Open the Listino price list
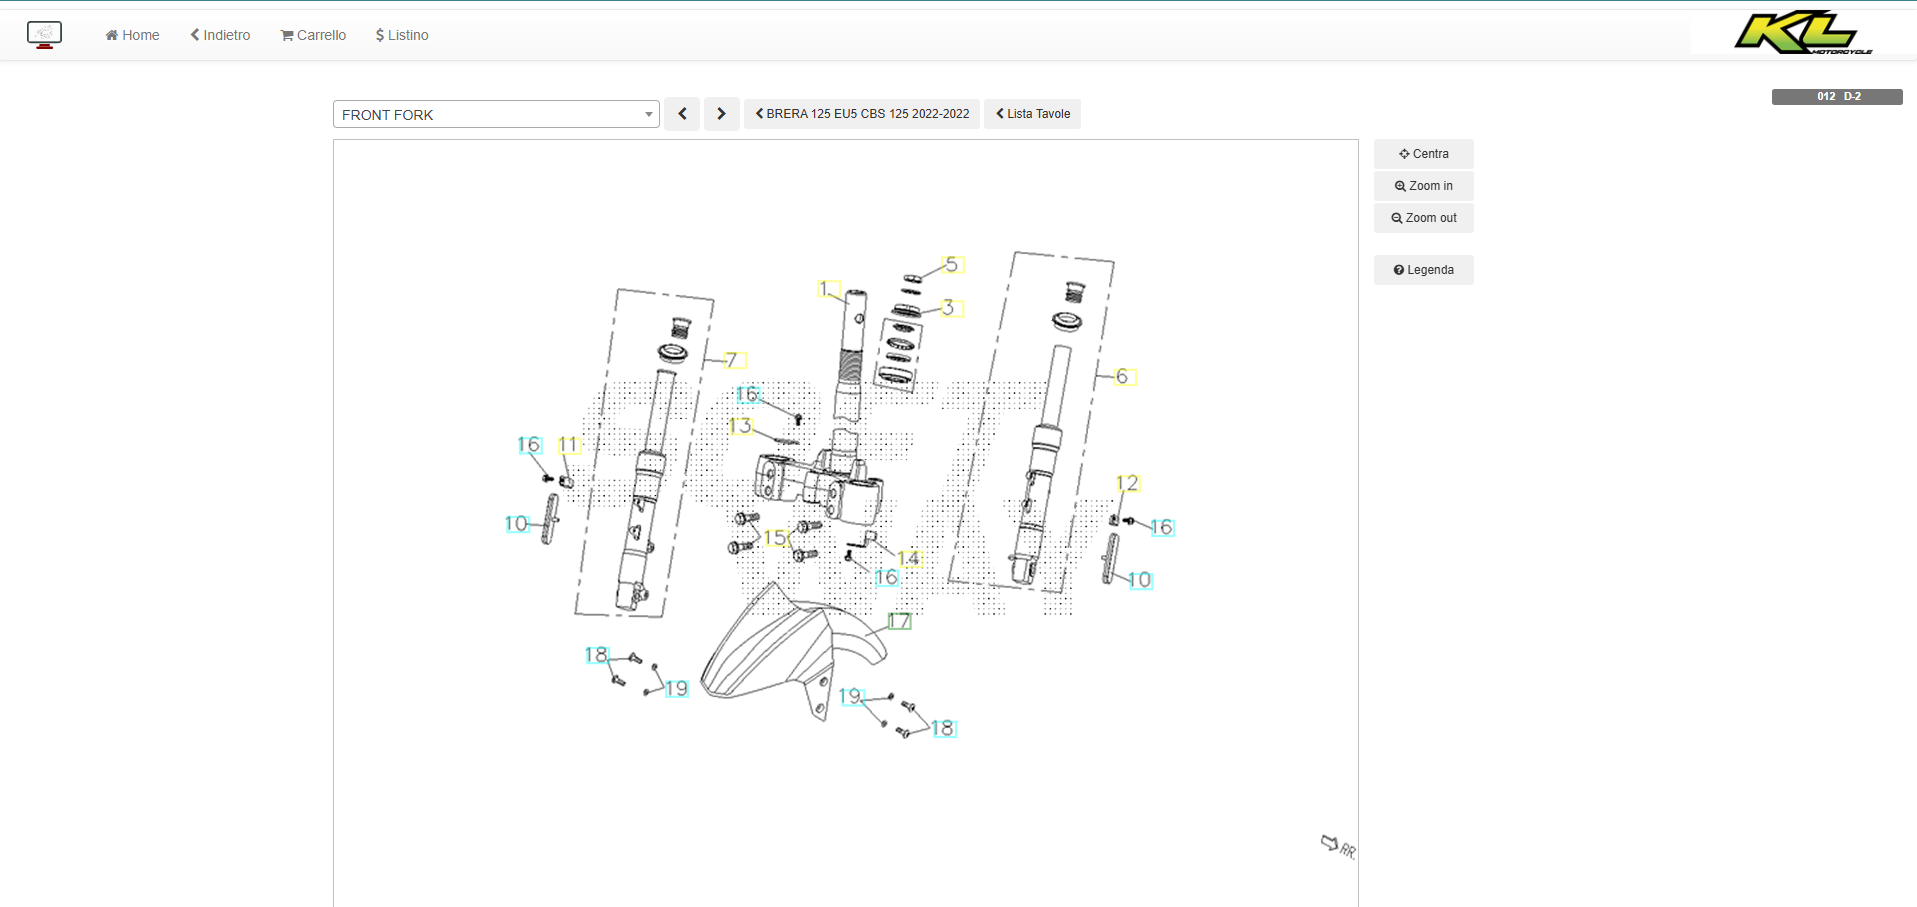1917x907 pixels. click(402, 35)
